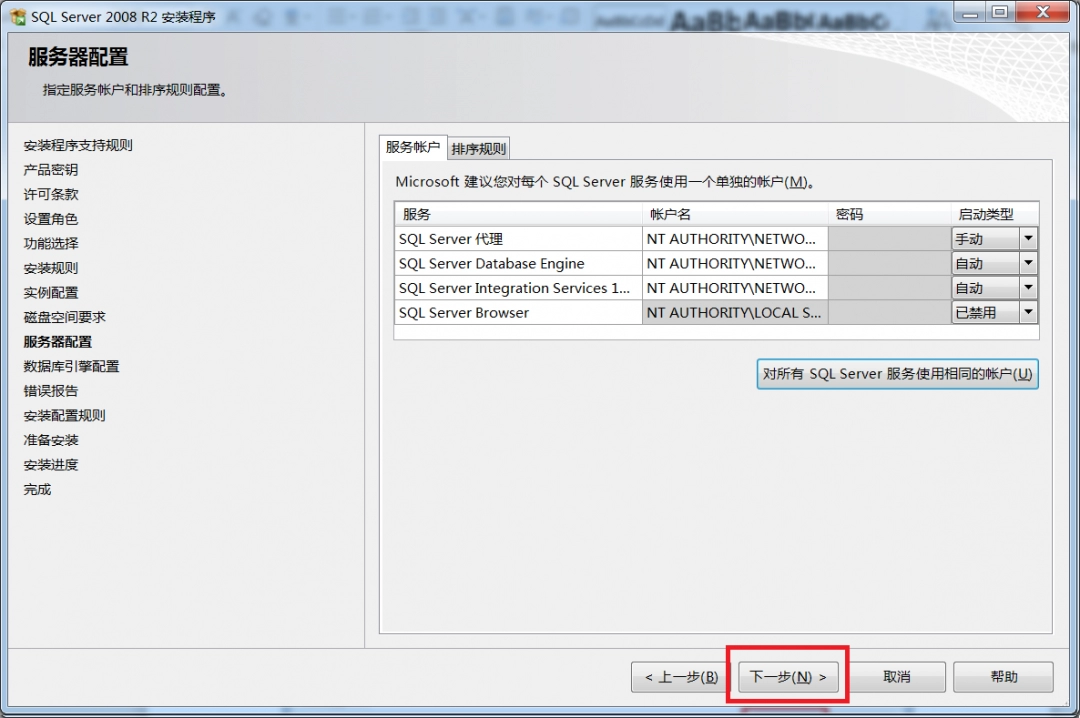Click the SQL Server installer title bar icon
1080x718 pixels.
[x=15, y=15]
